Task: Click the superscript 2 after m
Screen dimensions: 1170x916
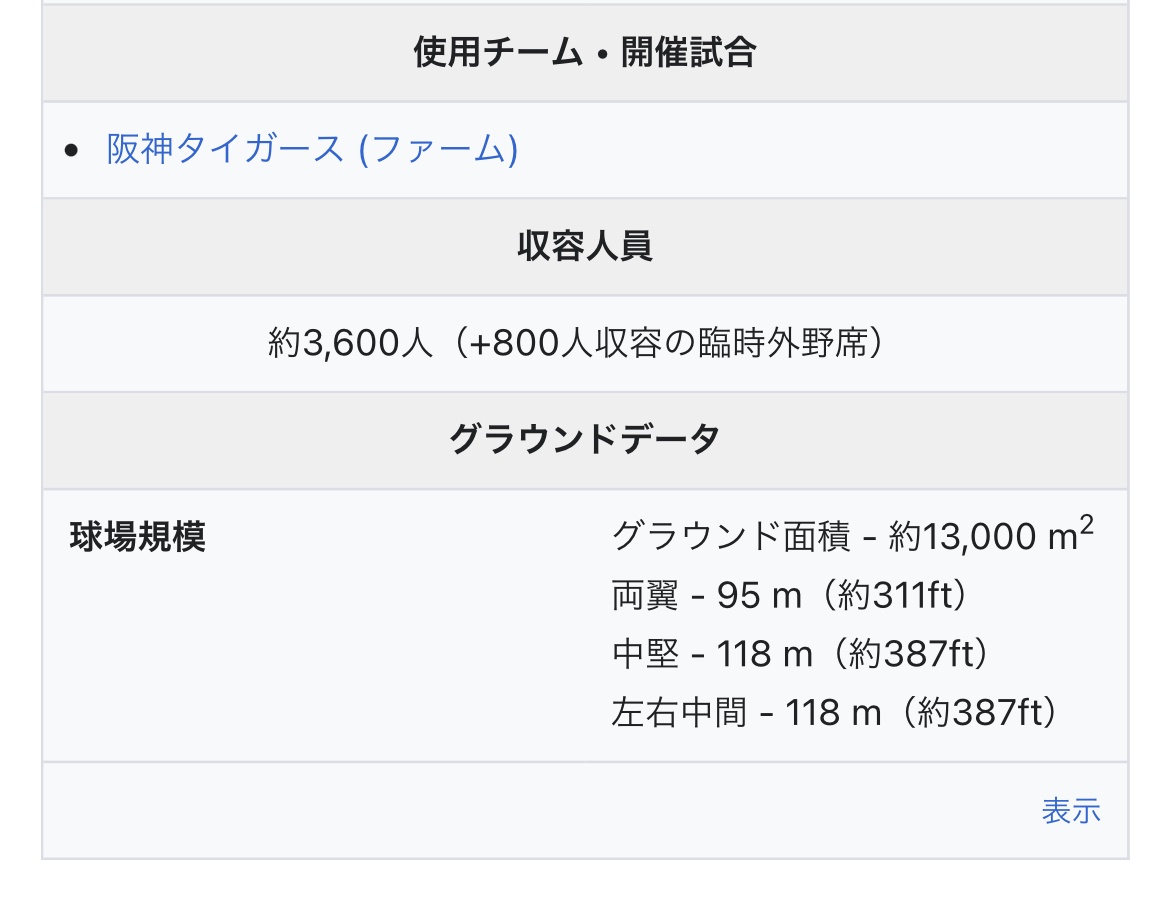Action: pos(1086,526)
